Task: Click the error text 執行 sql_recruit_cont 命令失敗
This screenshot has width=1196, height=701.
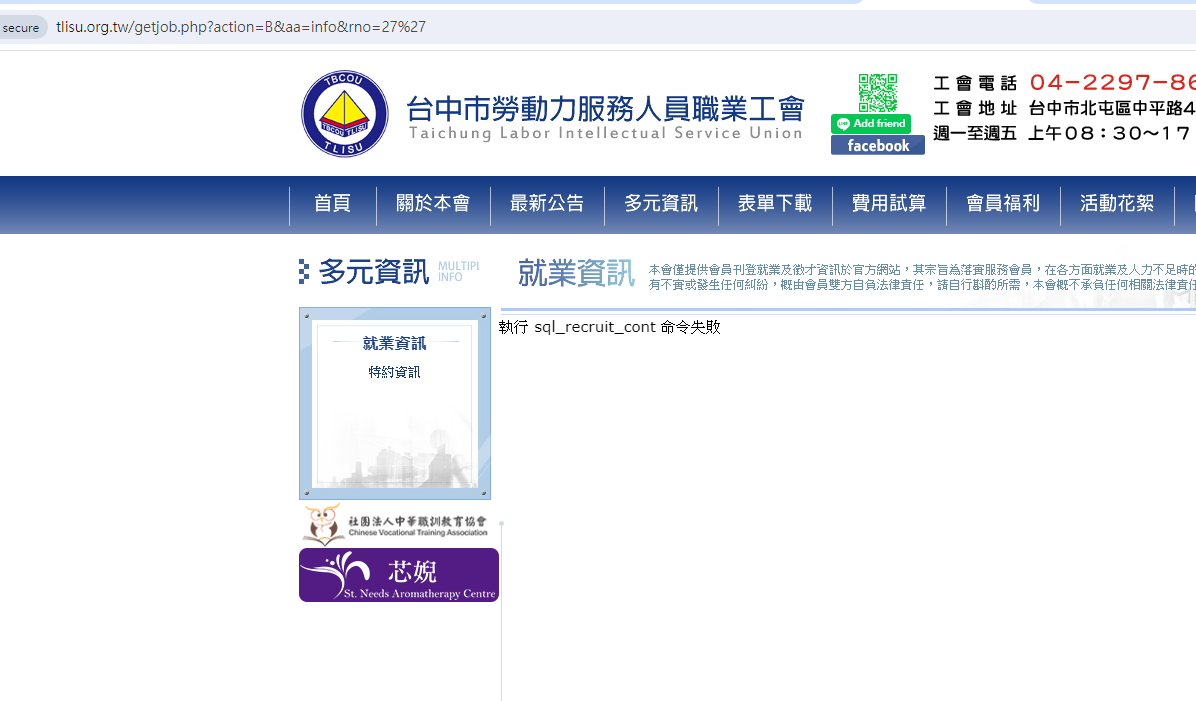Action: (x=609, y=327)
